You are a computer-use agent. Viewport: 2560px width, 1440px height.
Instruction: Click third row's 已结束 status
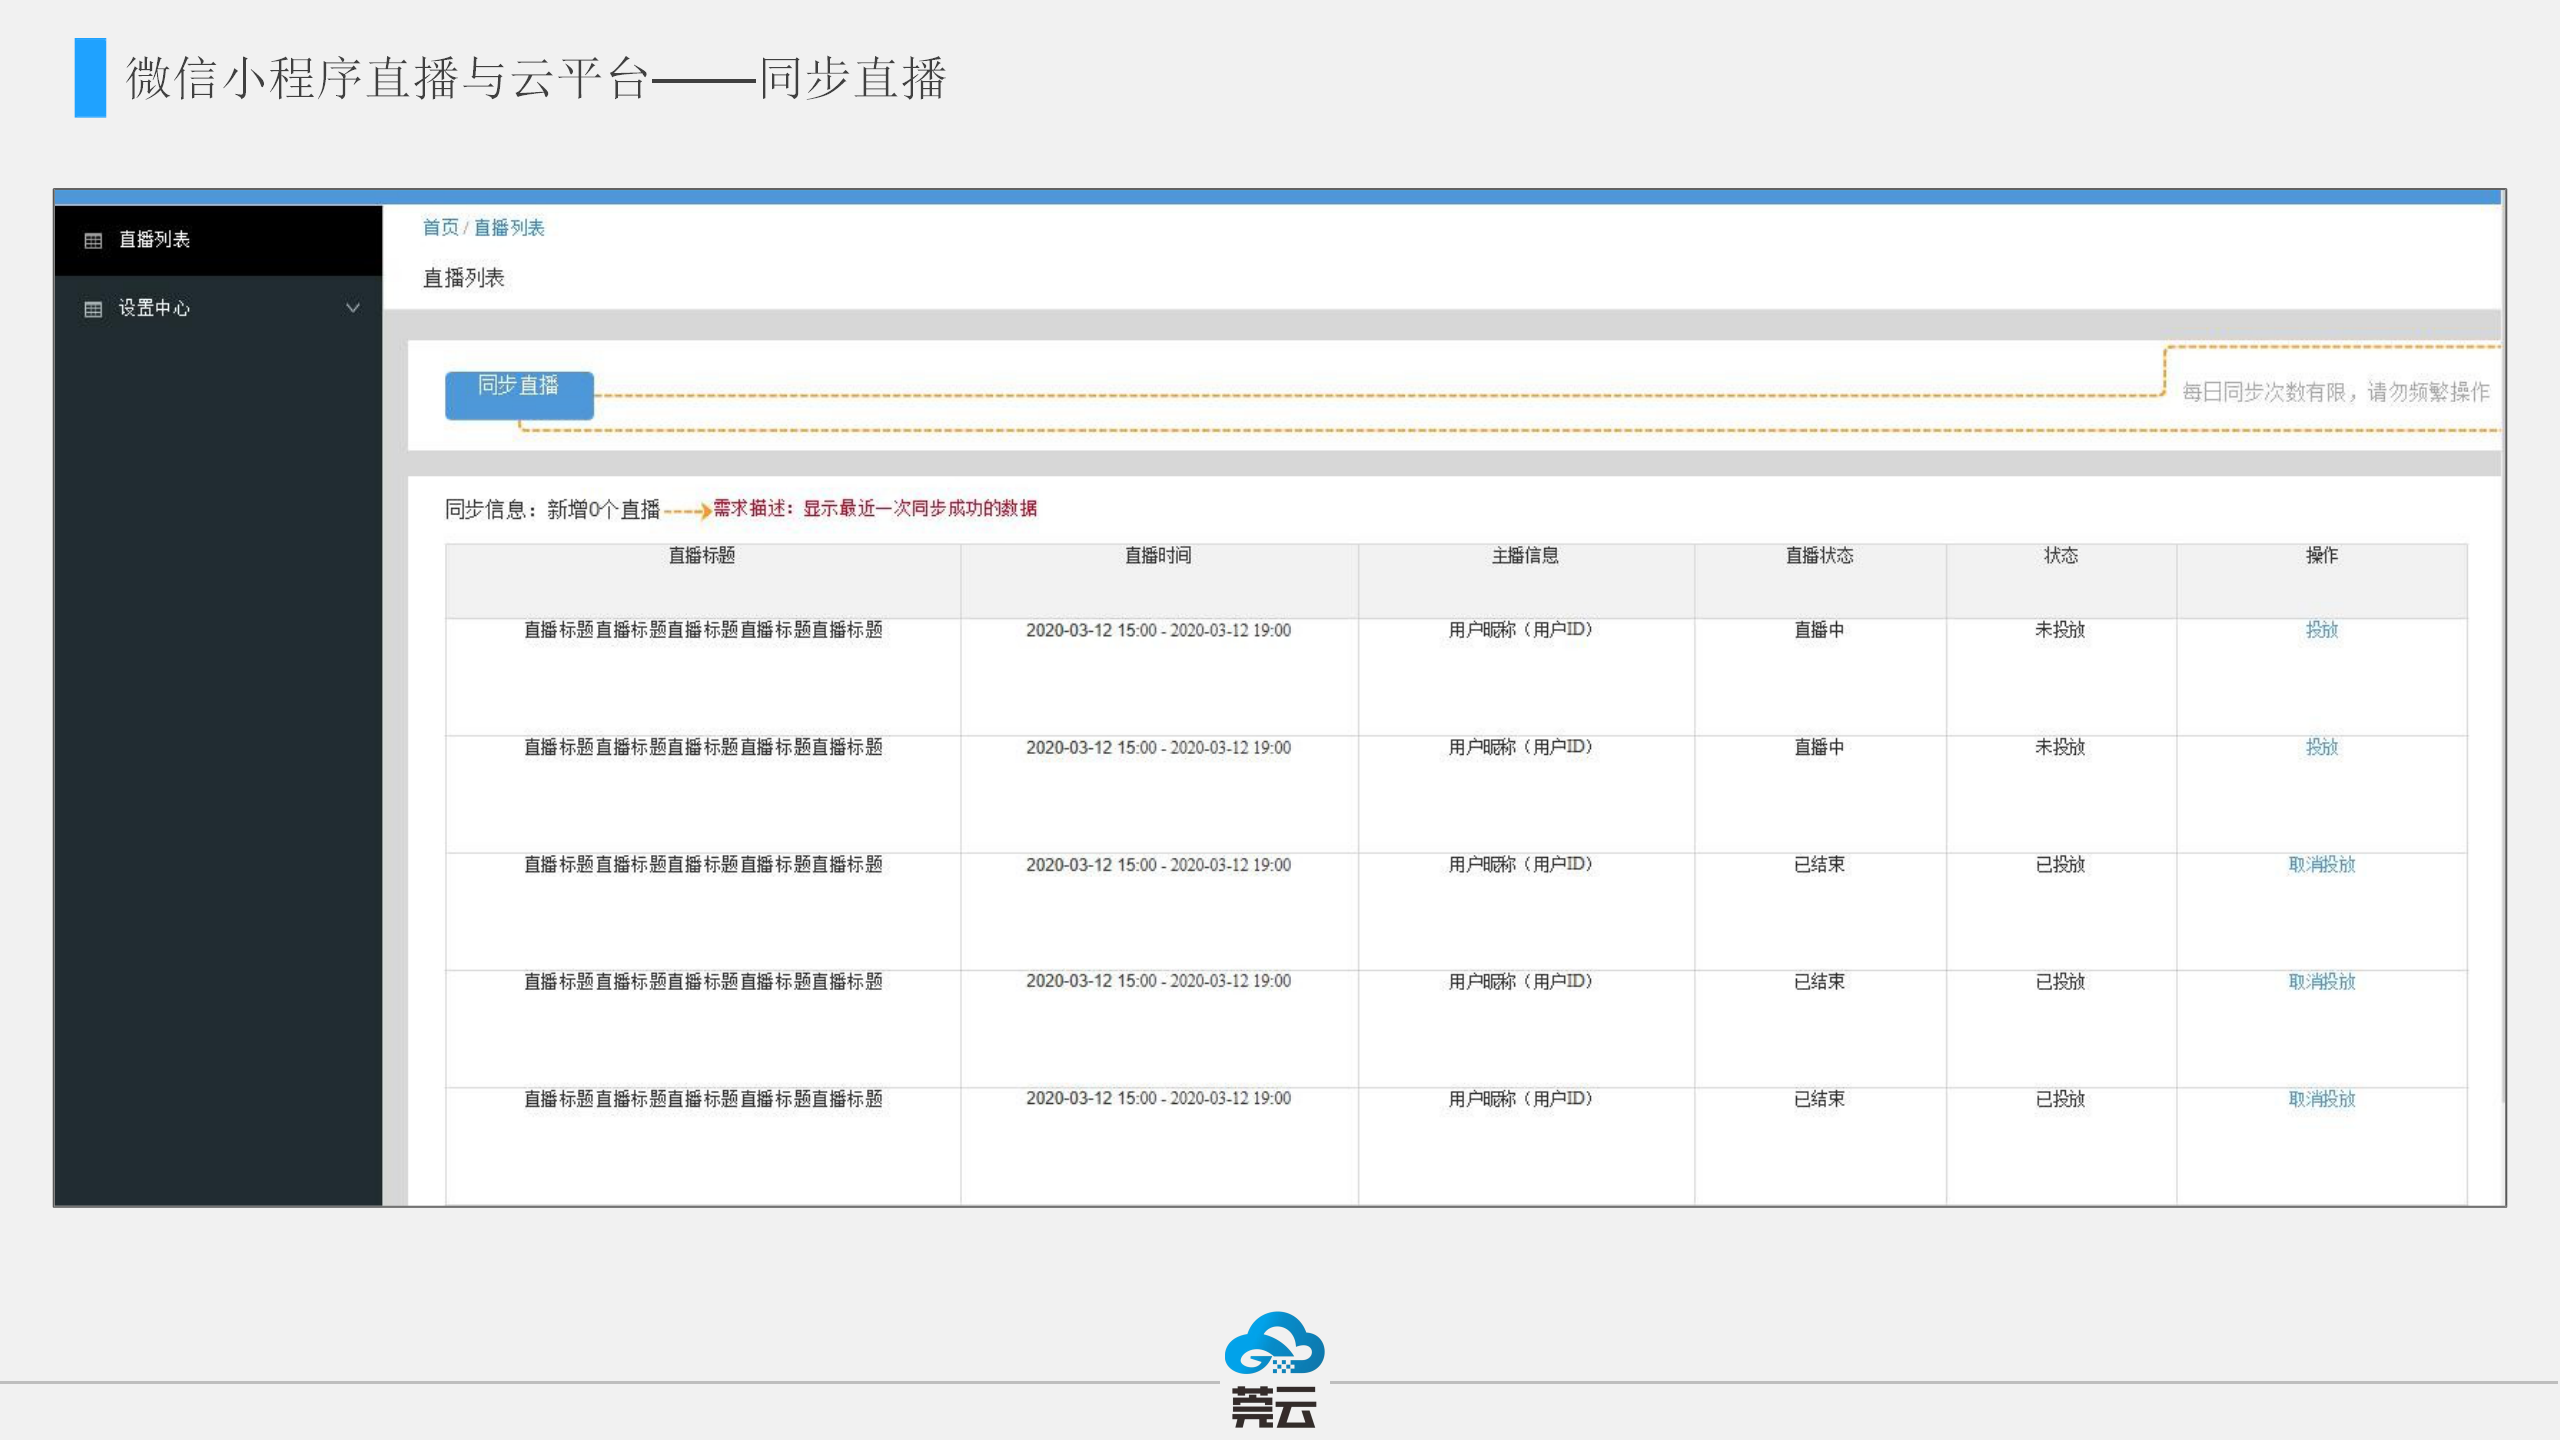coord(1819,864)
